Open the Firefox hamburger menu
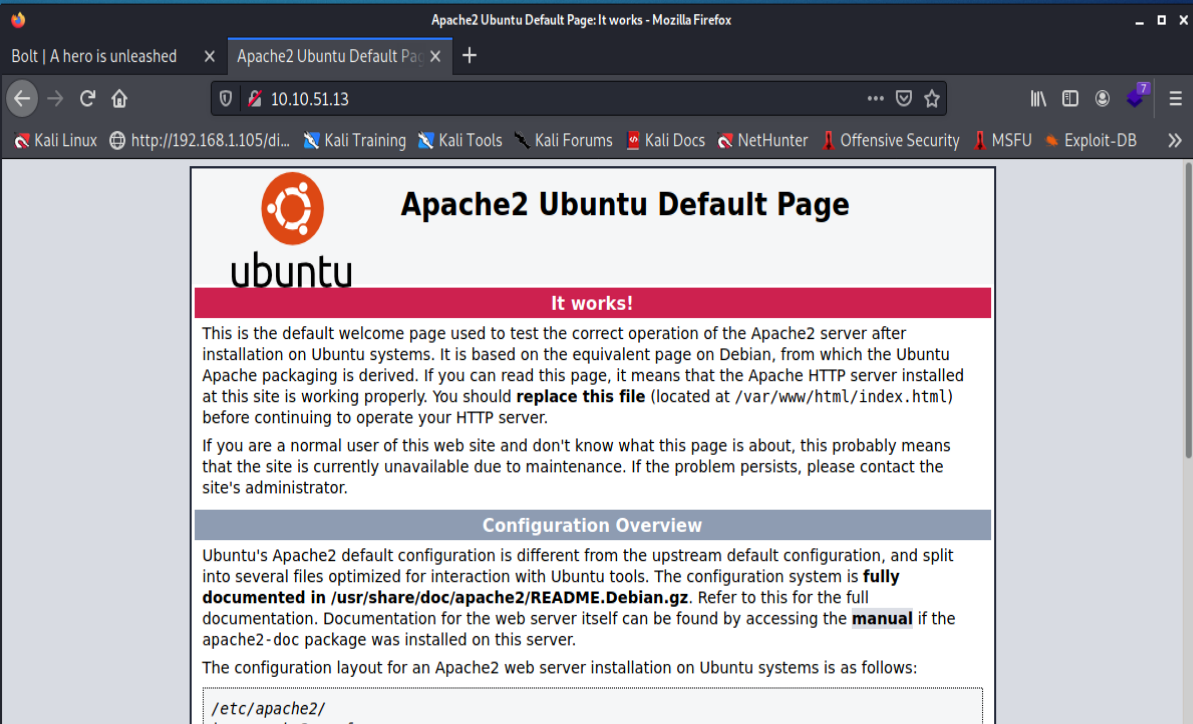 point(1175,98)
